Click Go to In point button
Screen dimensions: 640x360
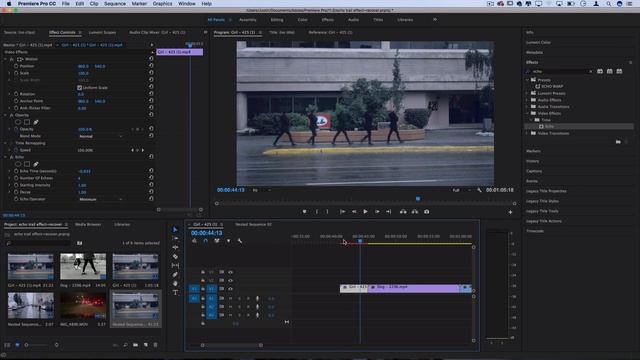(x=342, y=212)
